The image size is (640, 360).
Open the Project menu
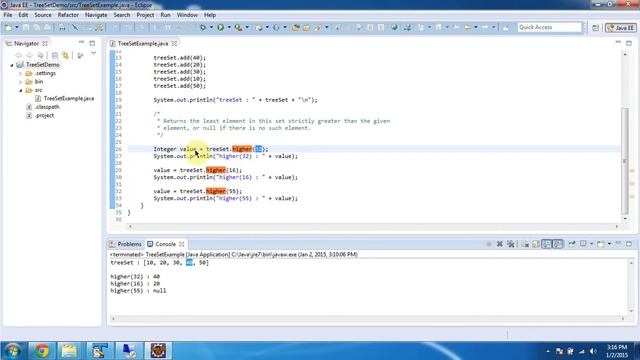pyautogui.click(x=145, y=15)
